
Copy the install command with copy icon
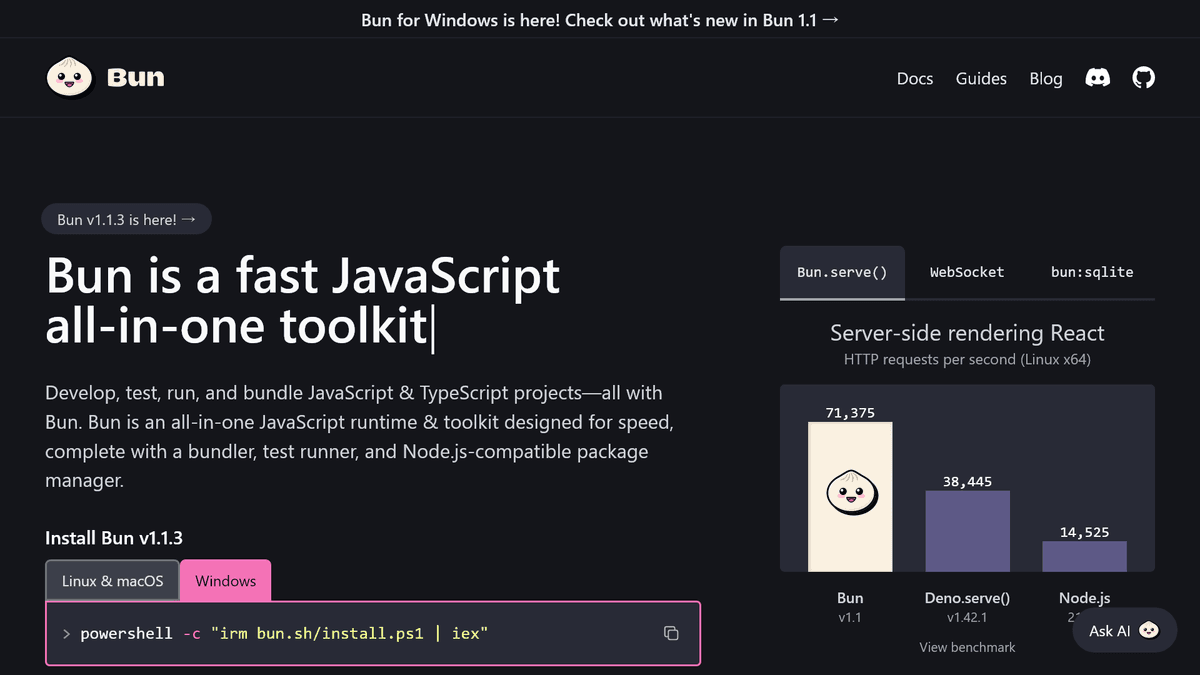coord(672,633)
